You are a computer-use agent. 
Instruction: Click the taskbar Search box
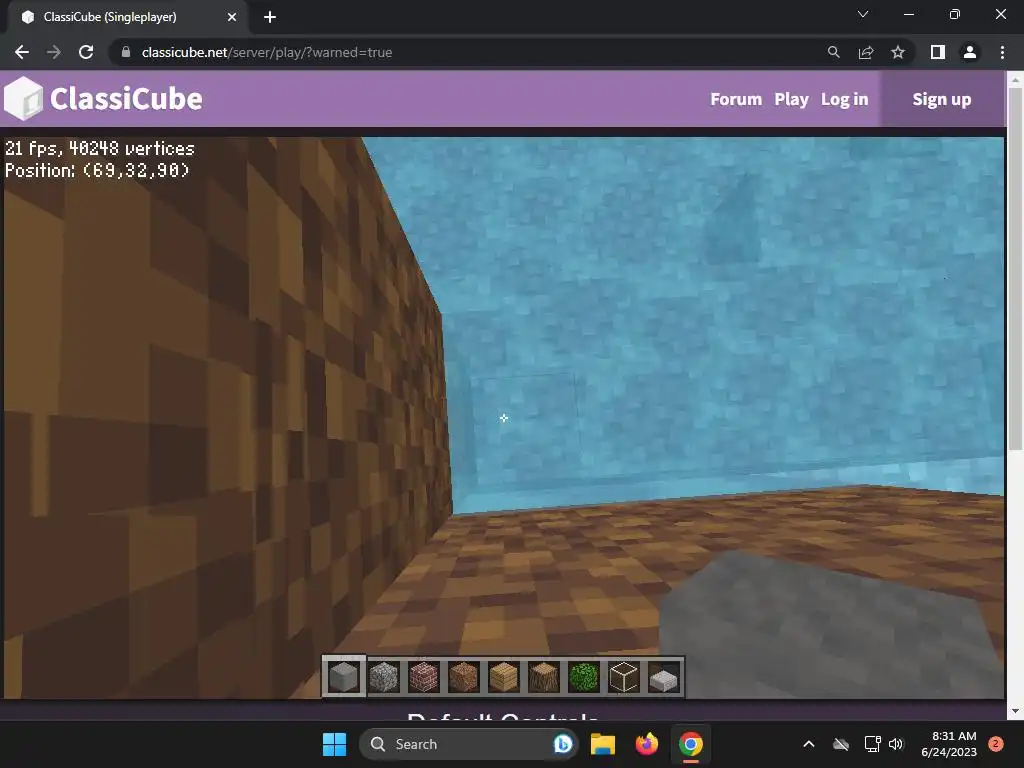point(468,744)
